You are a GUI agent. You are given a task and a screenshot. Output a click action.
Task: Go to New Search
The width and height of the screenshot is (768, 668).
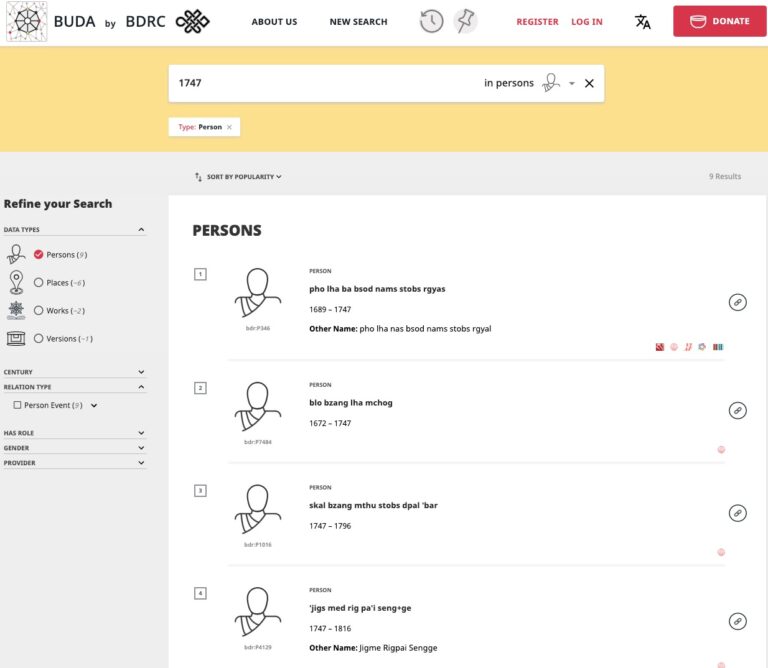click(x=358, y=22)
